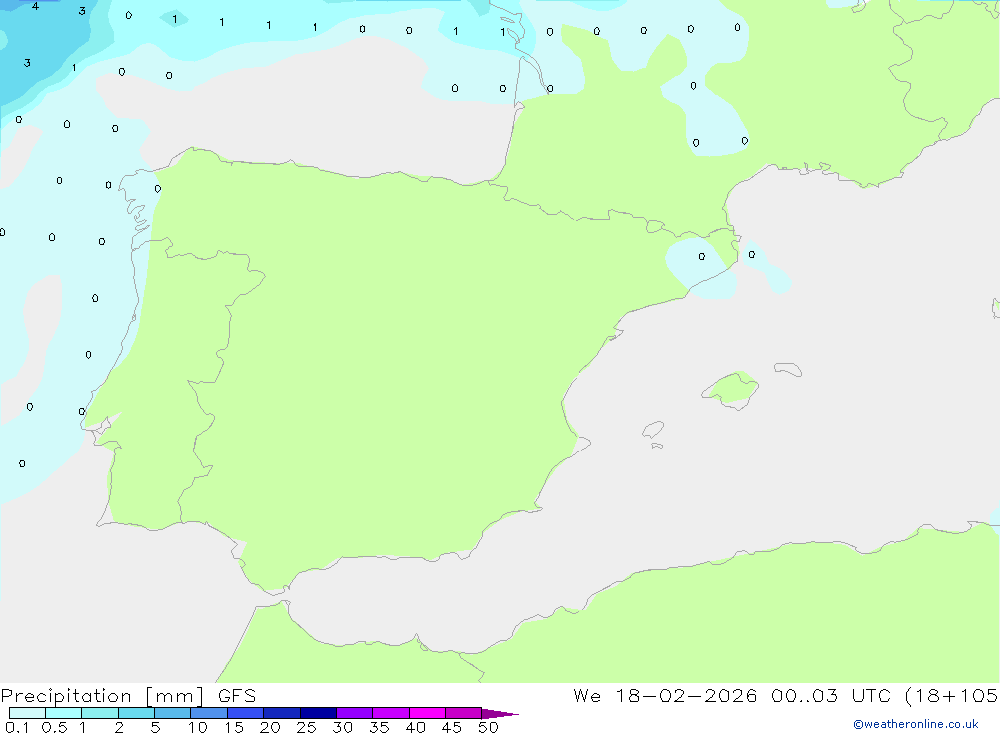
Task: Choose the 35–40 mm legend color box
Action: point(391,713)
